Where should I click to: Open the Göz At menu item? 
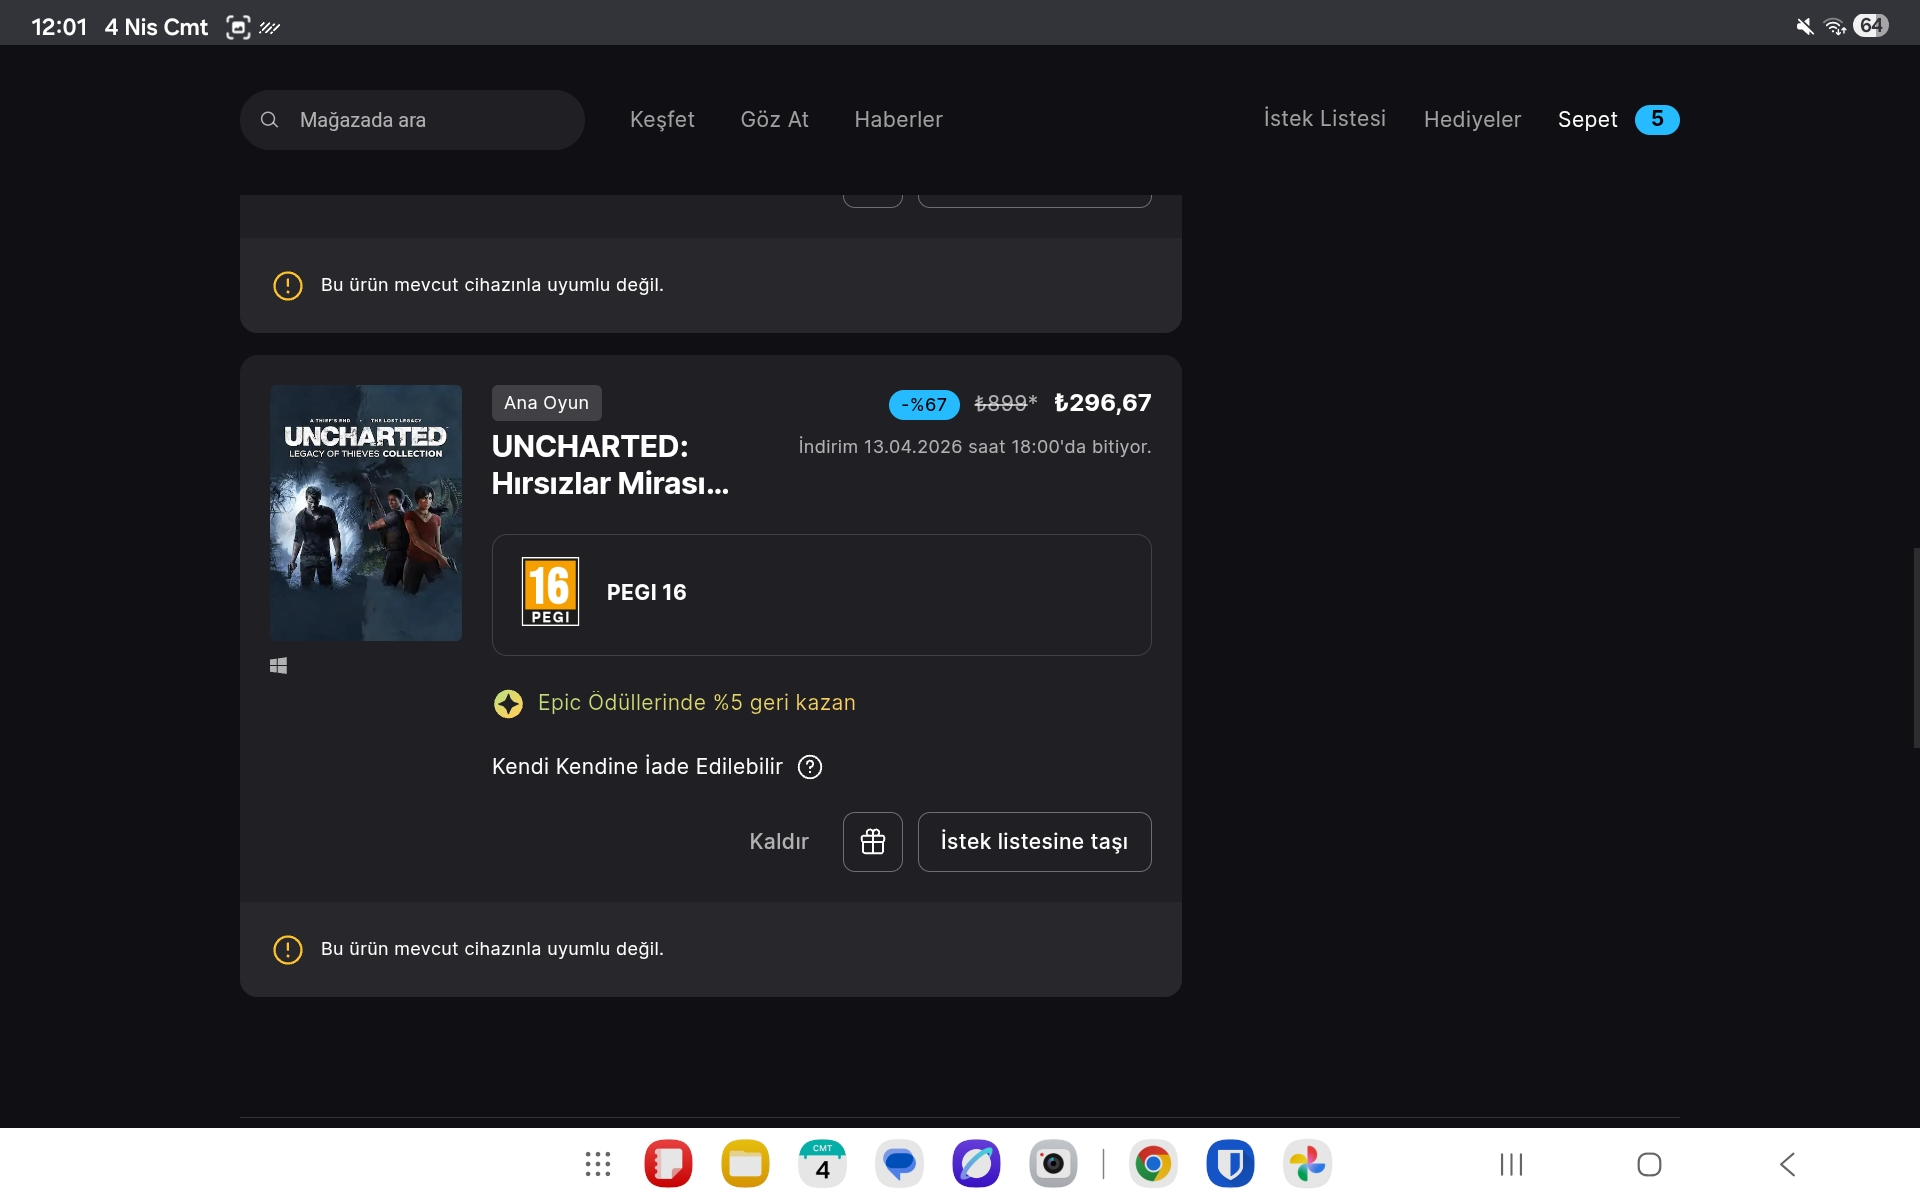click(x=774, y=120)
